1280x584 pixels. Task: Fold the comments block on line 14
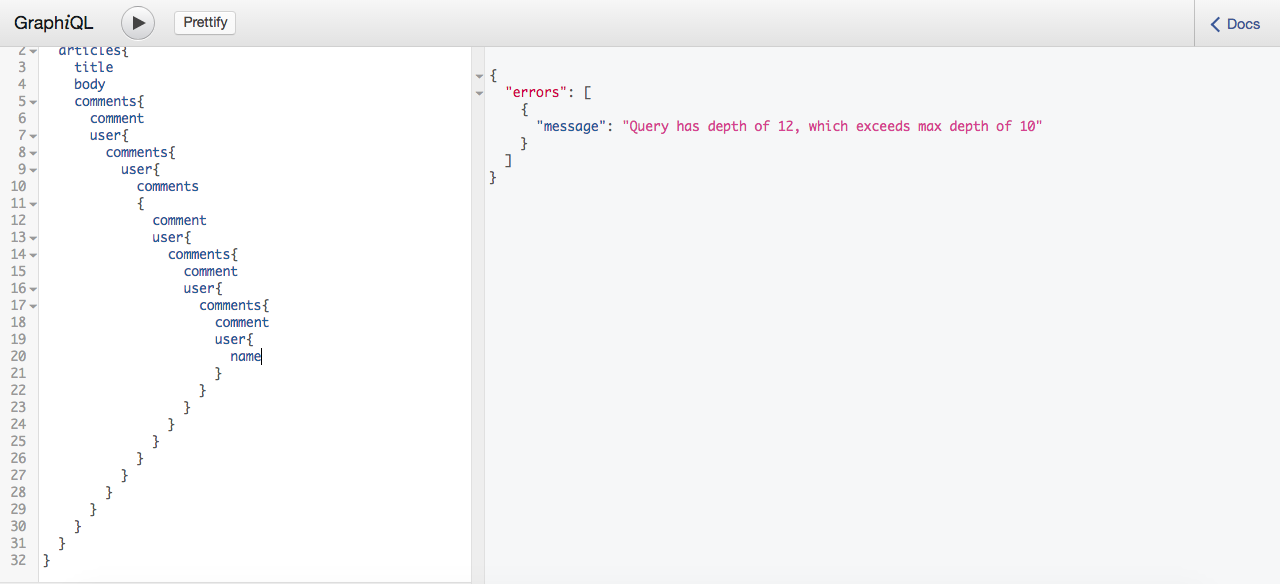[x=33, y=255]
